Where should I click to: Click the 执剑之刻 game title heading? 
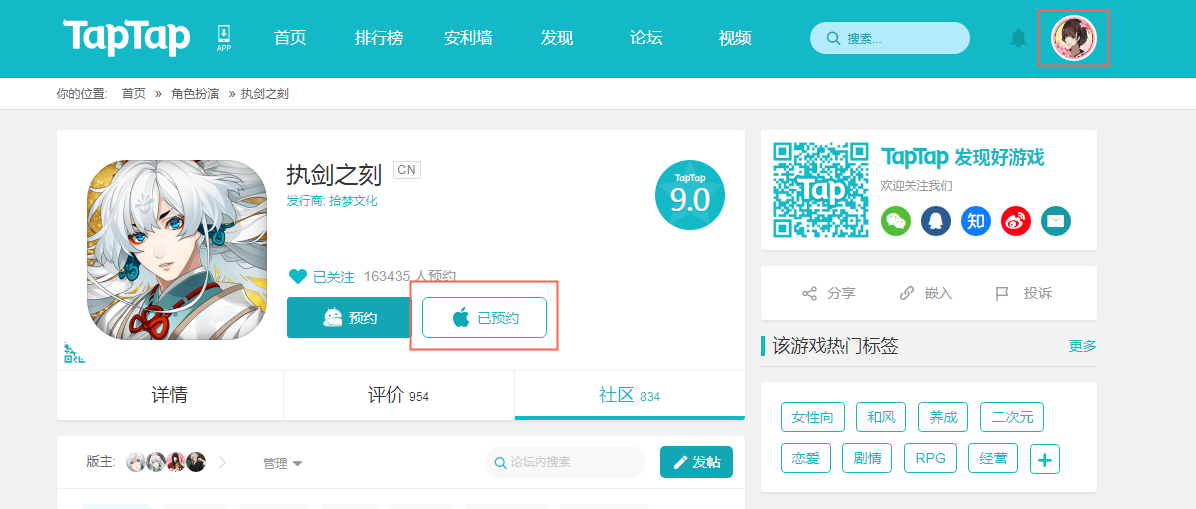[334, 175]
